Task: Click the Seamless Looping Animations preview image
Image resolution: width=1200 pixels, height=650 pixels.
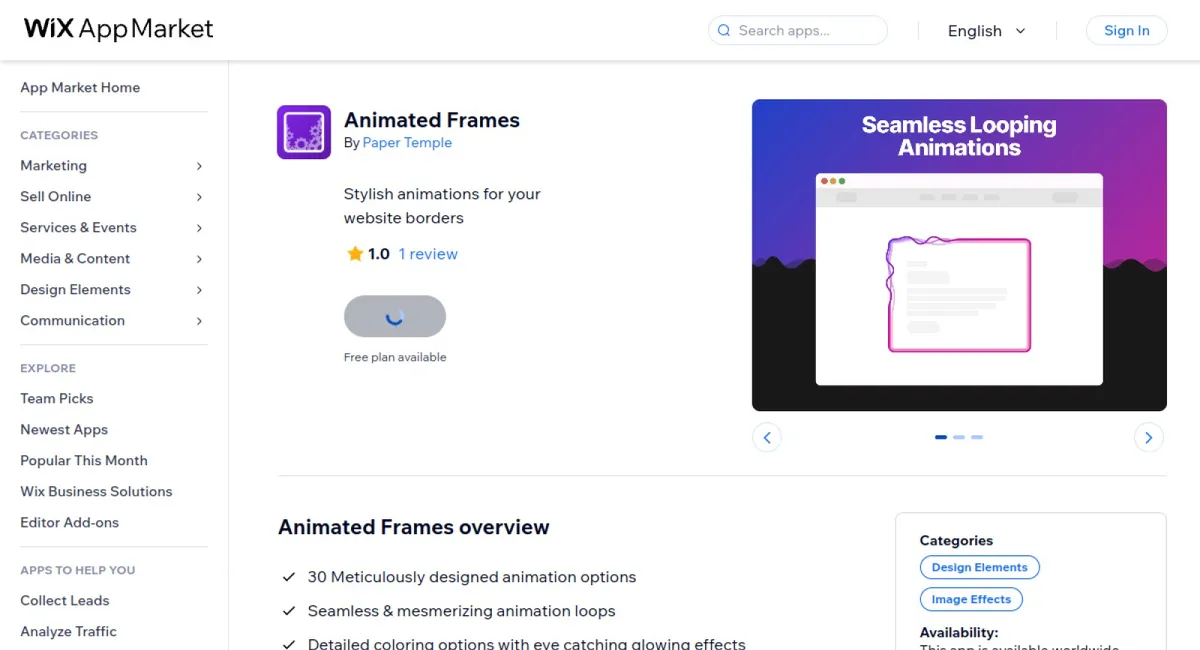Action: (959, 255)
